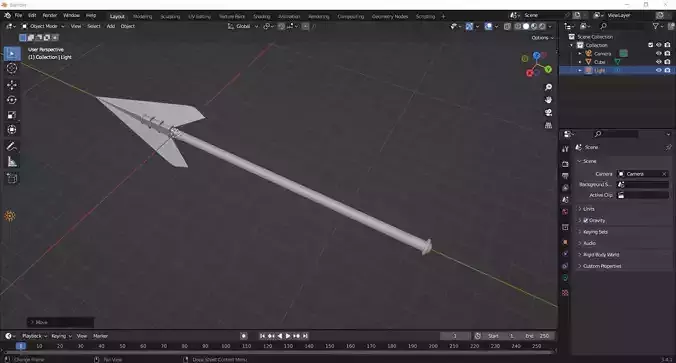
Task: Click the Z axis gizmo ball
Action: pos(536,56)
